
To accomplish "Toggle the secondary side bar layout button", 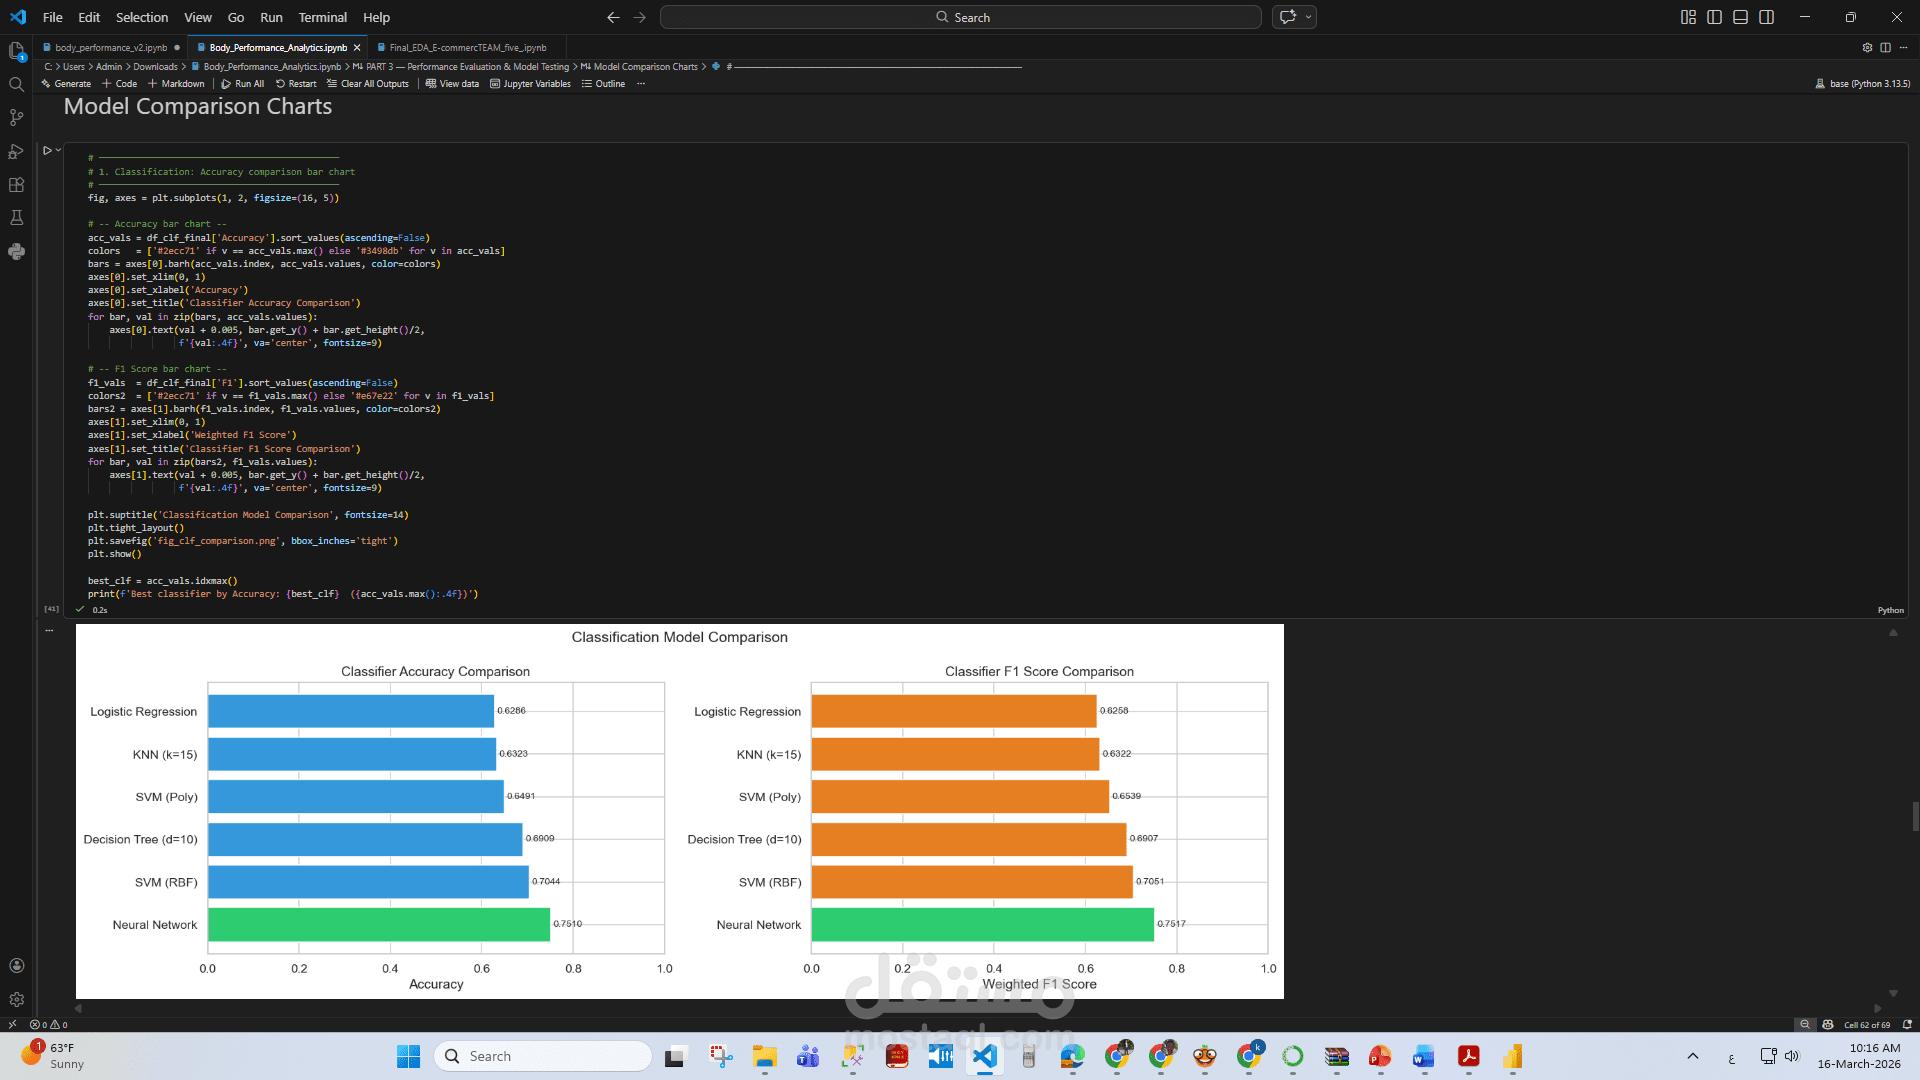I will [x=1767, y=17].
